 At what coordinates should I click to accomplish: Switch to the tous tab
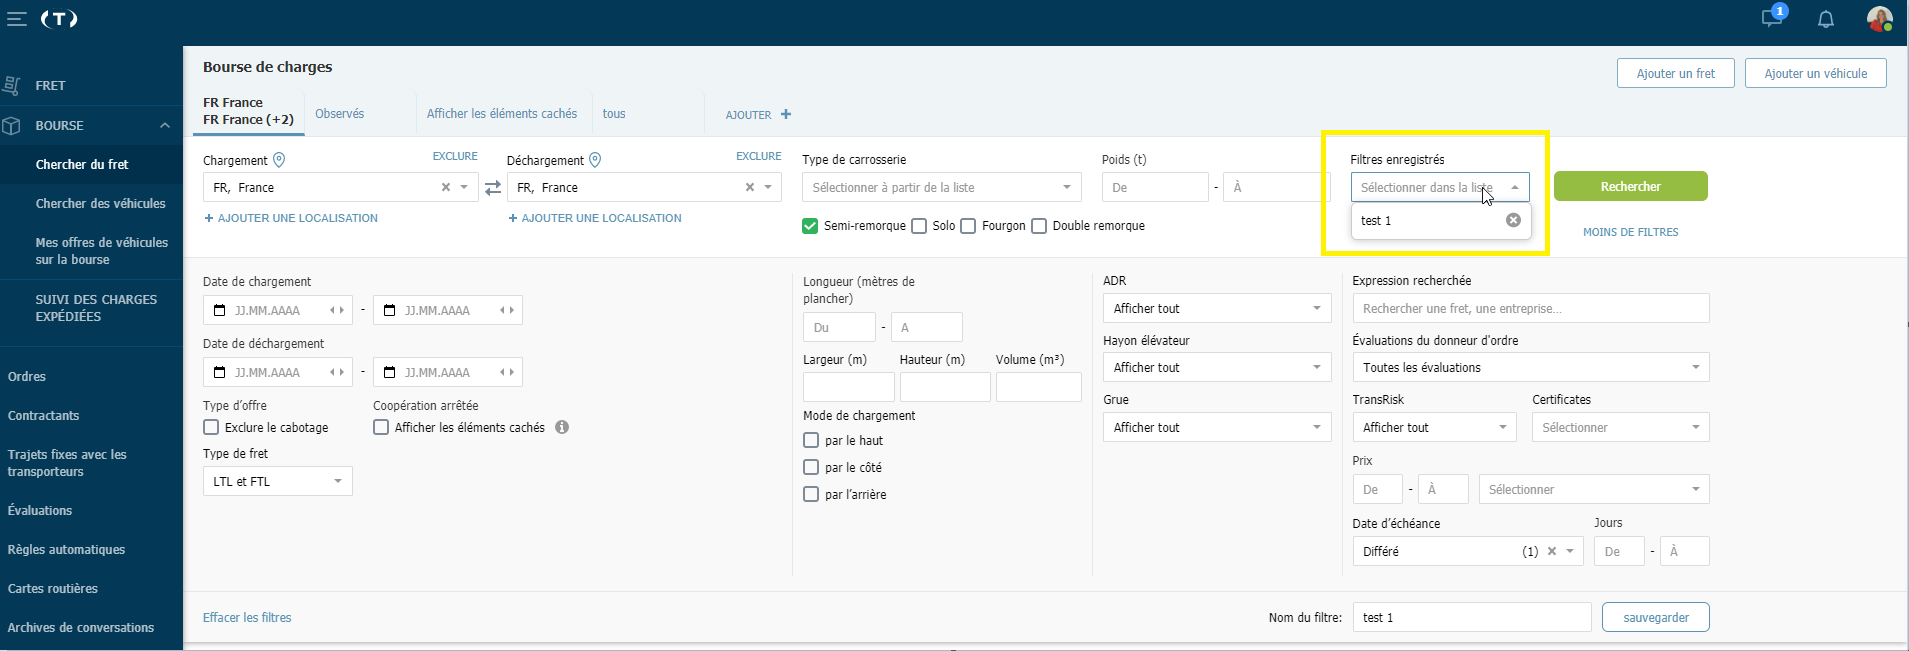tap(614, 114)
